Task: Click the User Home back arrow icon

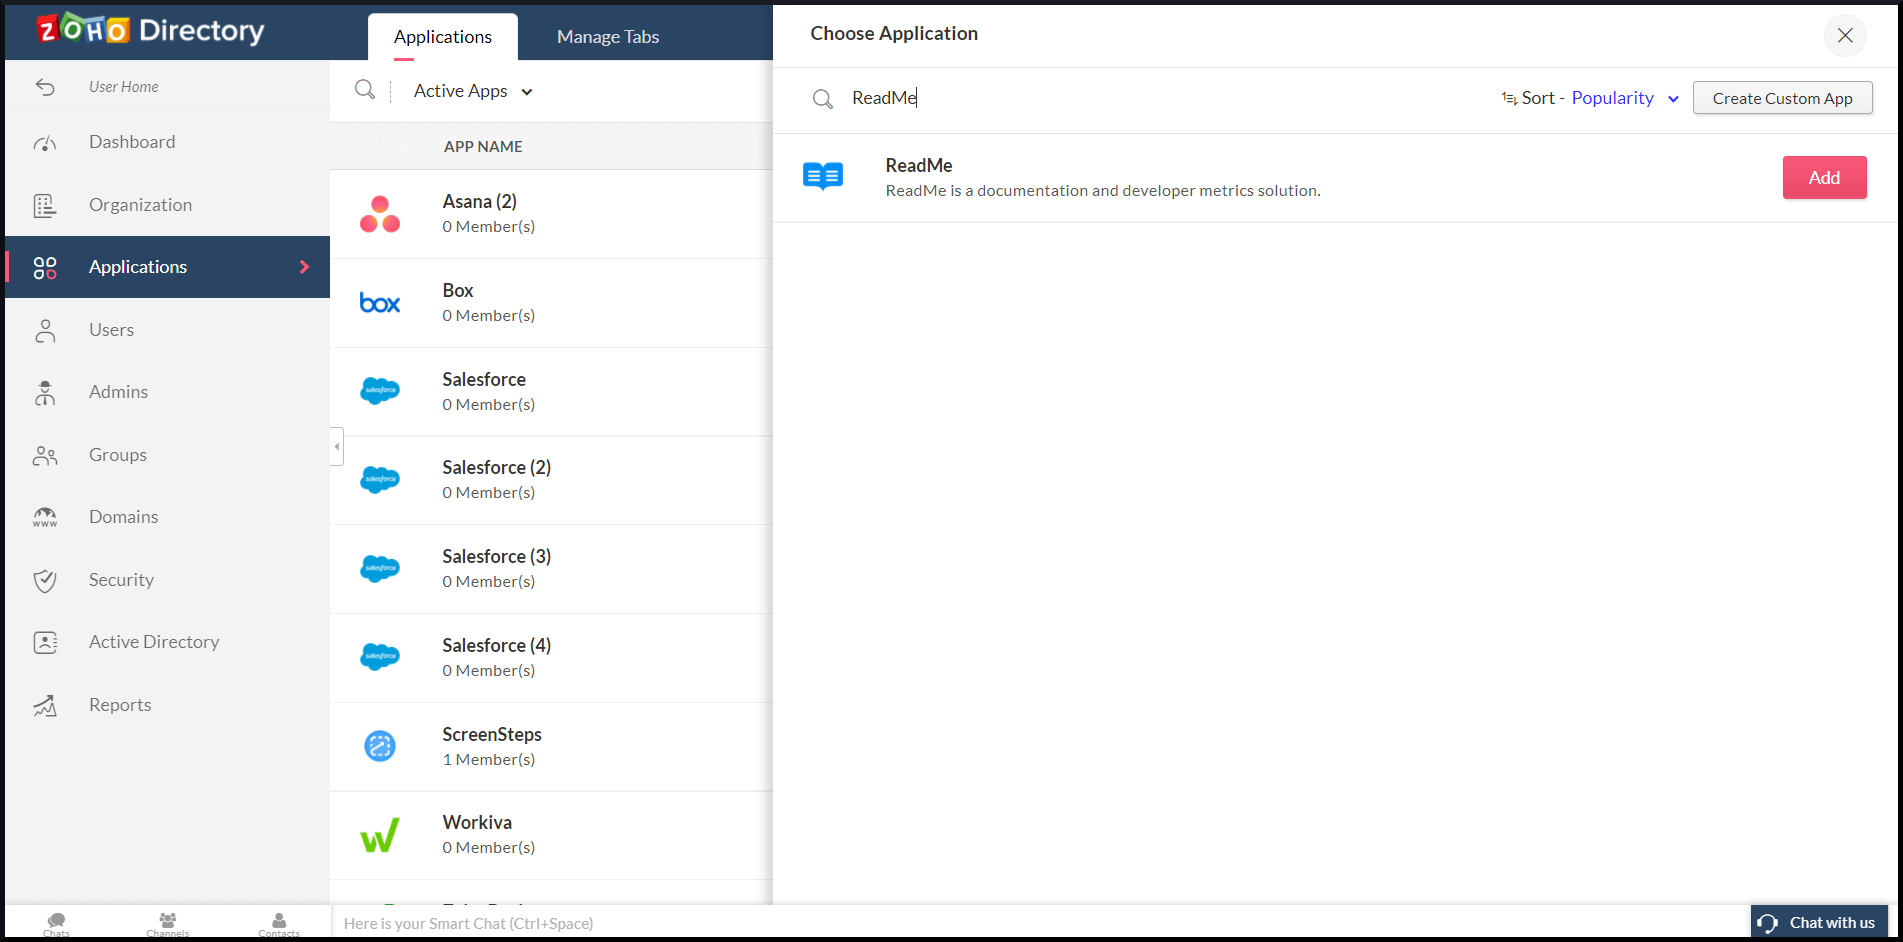Action: pyautogui.click(x=45, y=87)
